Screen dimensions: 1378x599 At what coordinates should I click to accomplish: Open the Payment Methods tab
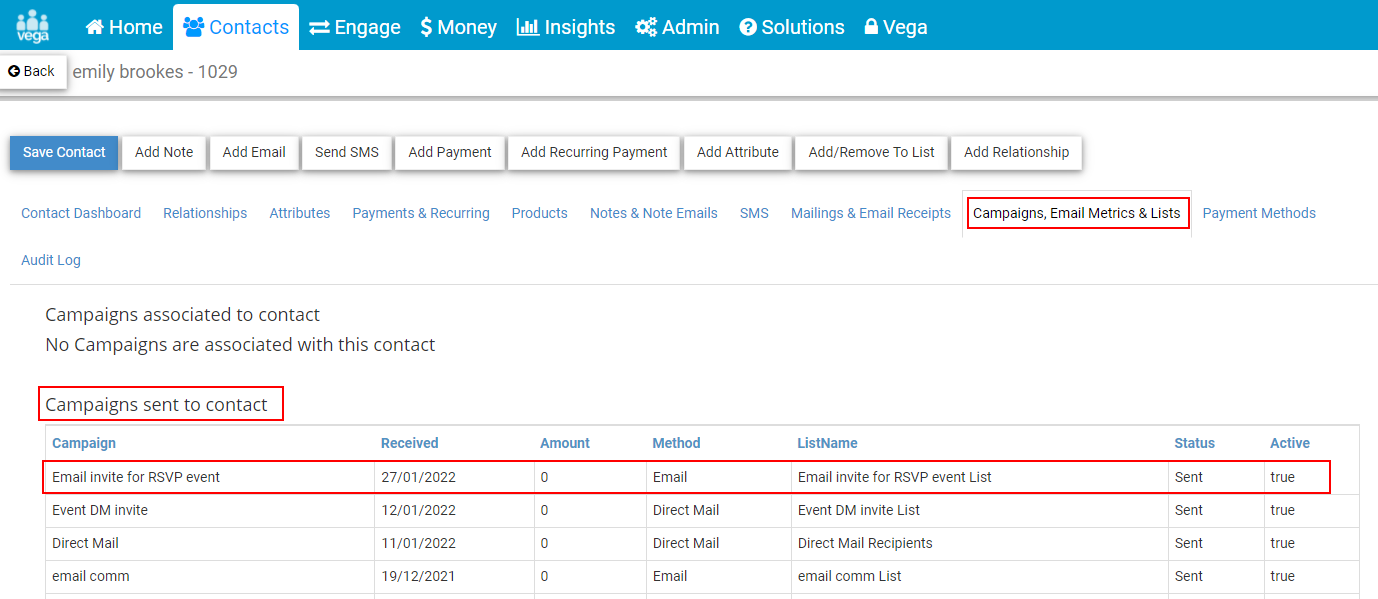point(1259,213)
